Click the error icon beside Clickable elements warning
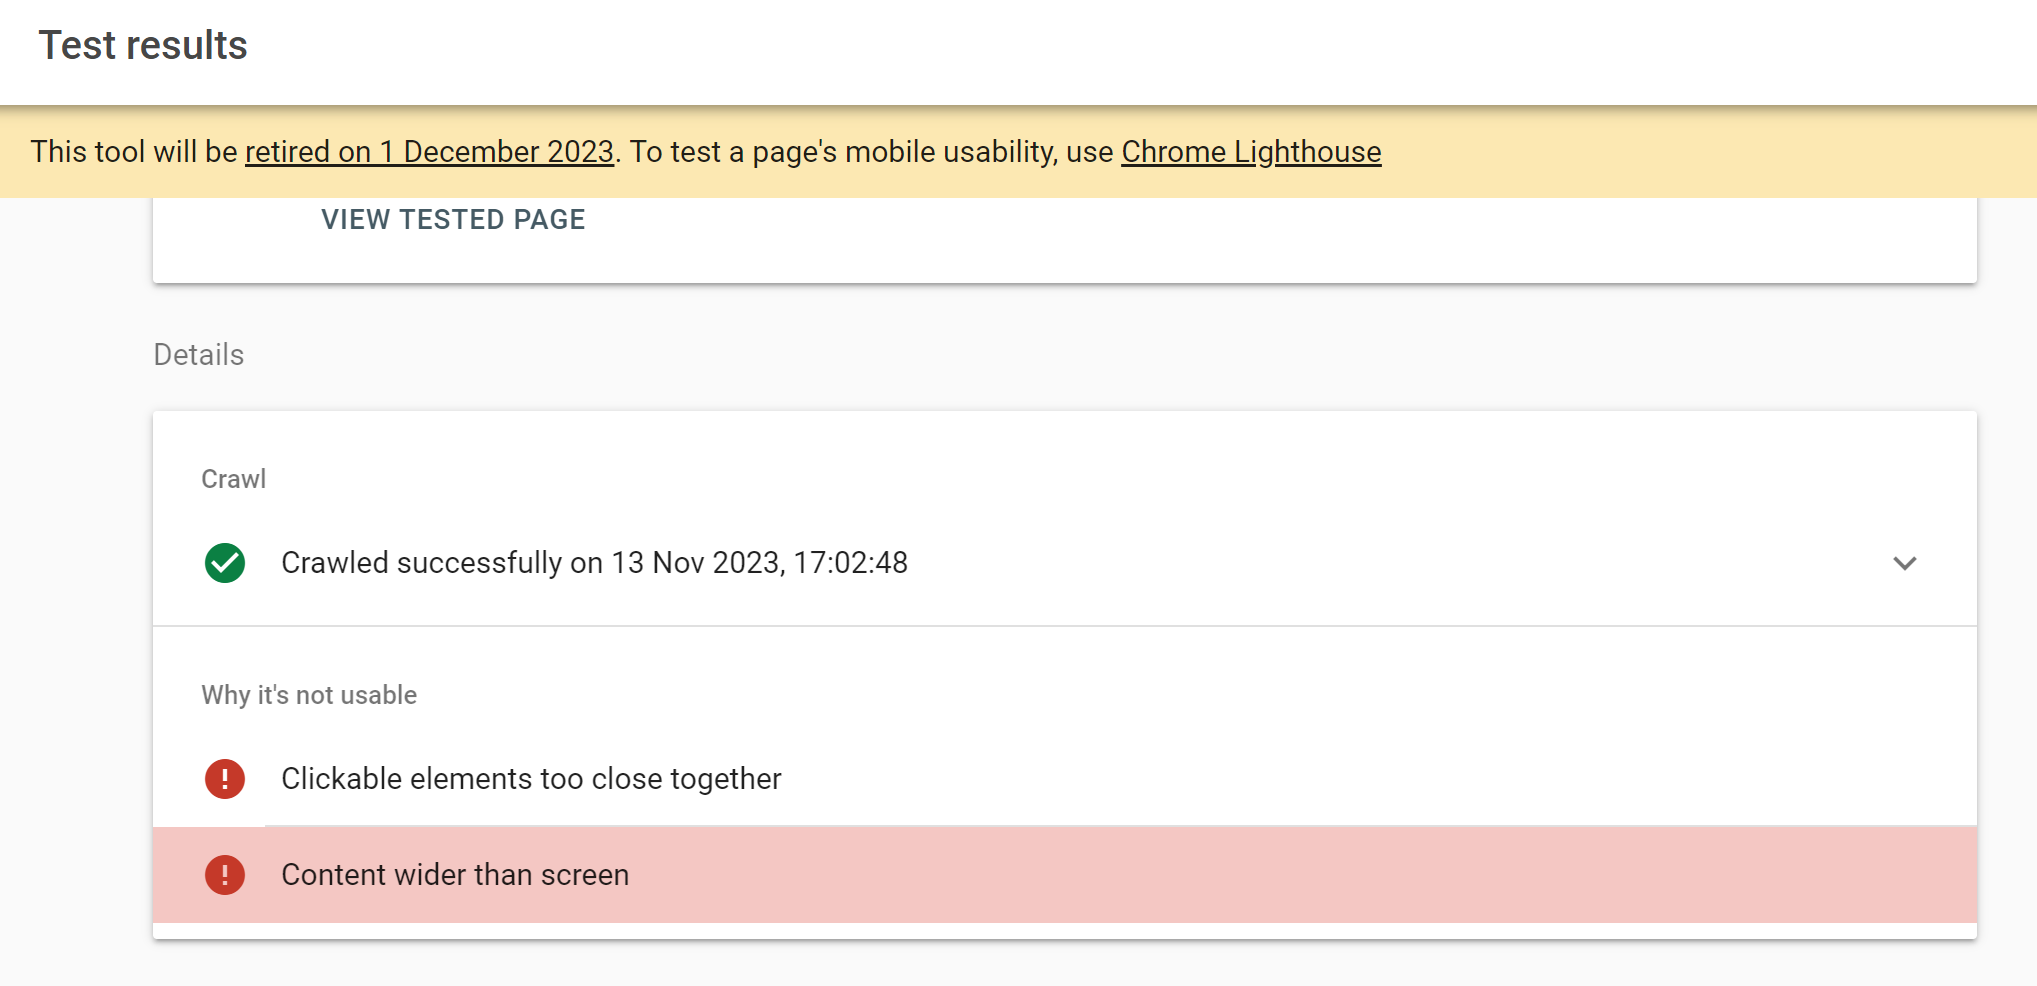 [x=224, y=779]
